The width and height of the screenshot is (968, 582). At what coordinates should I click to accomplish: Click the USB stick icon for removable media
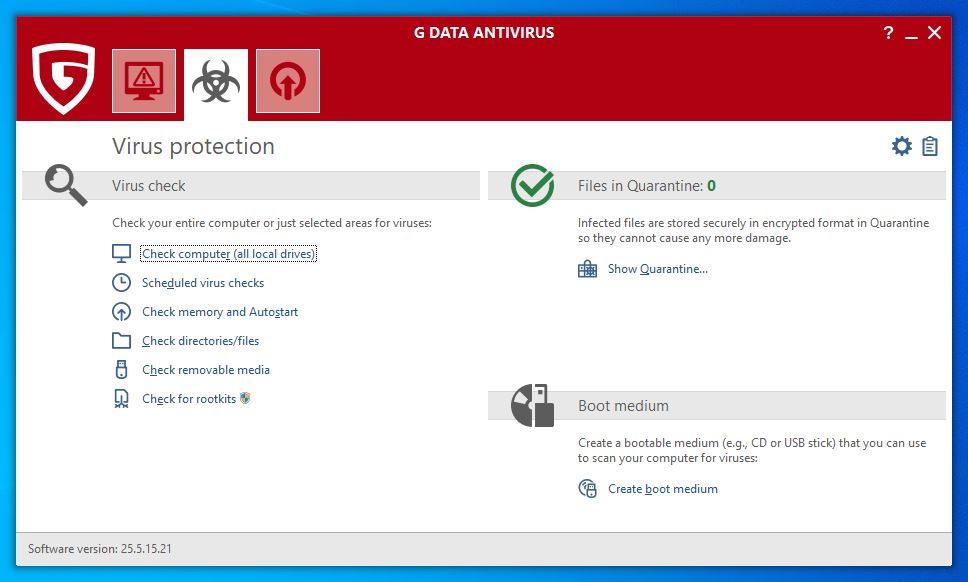pyautogui.click(x=121, y=369)
